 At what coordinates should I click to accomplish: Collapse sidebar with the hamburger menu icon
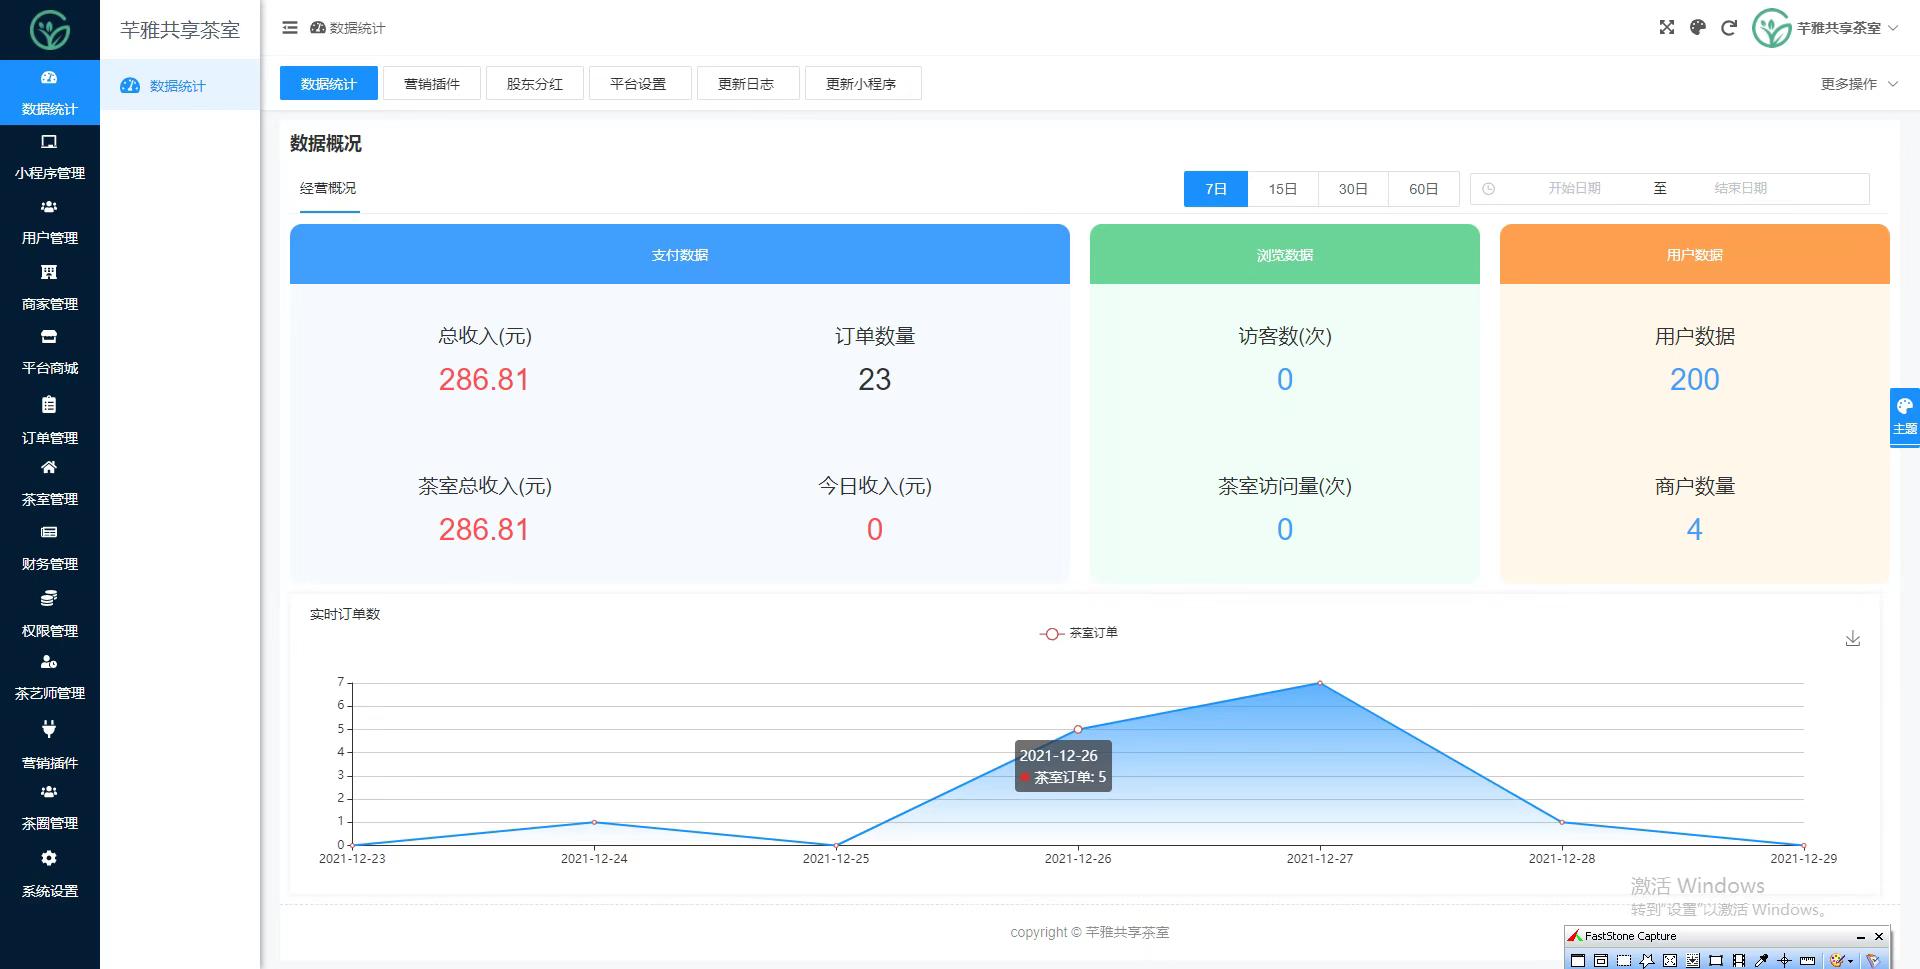(290, 28)
